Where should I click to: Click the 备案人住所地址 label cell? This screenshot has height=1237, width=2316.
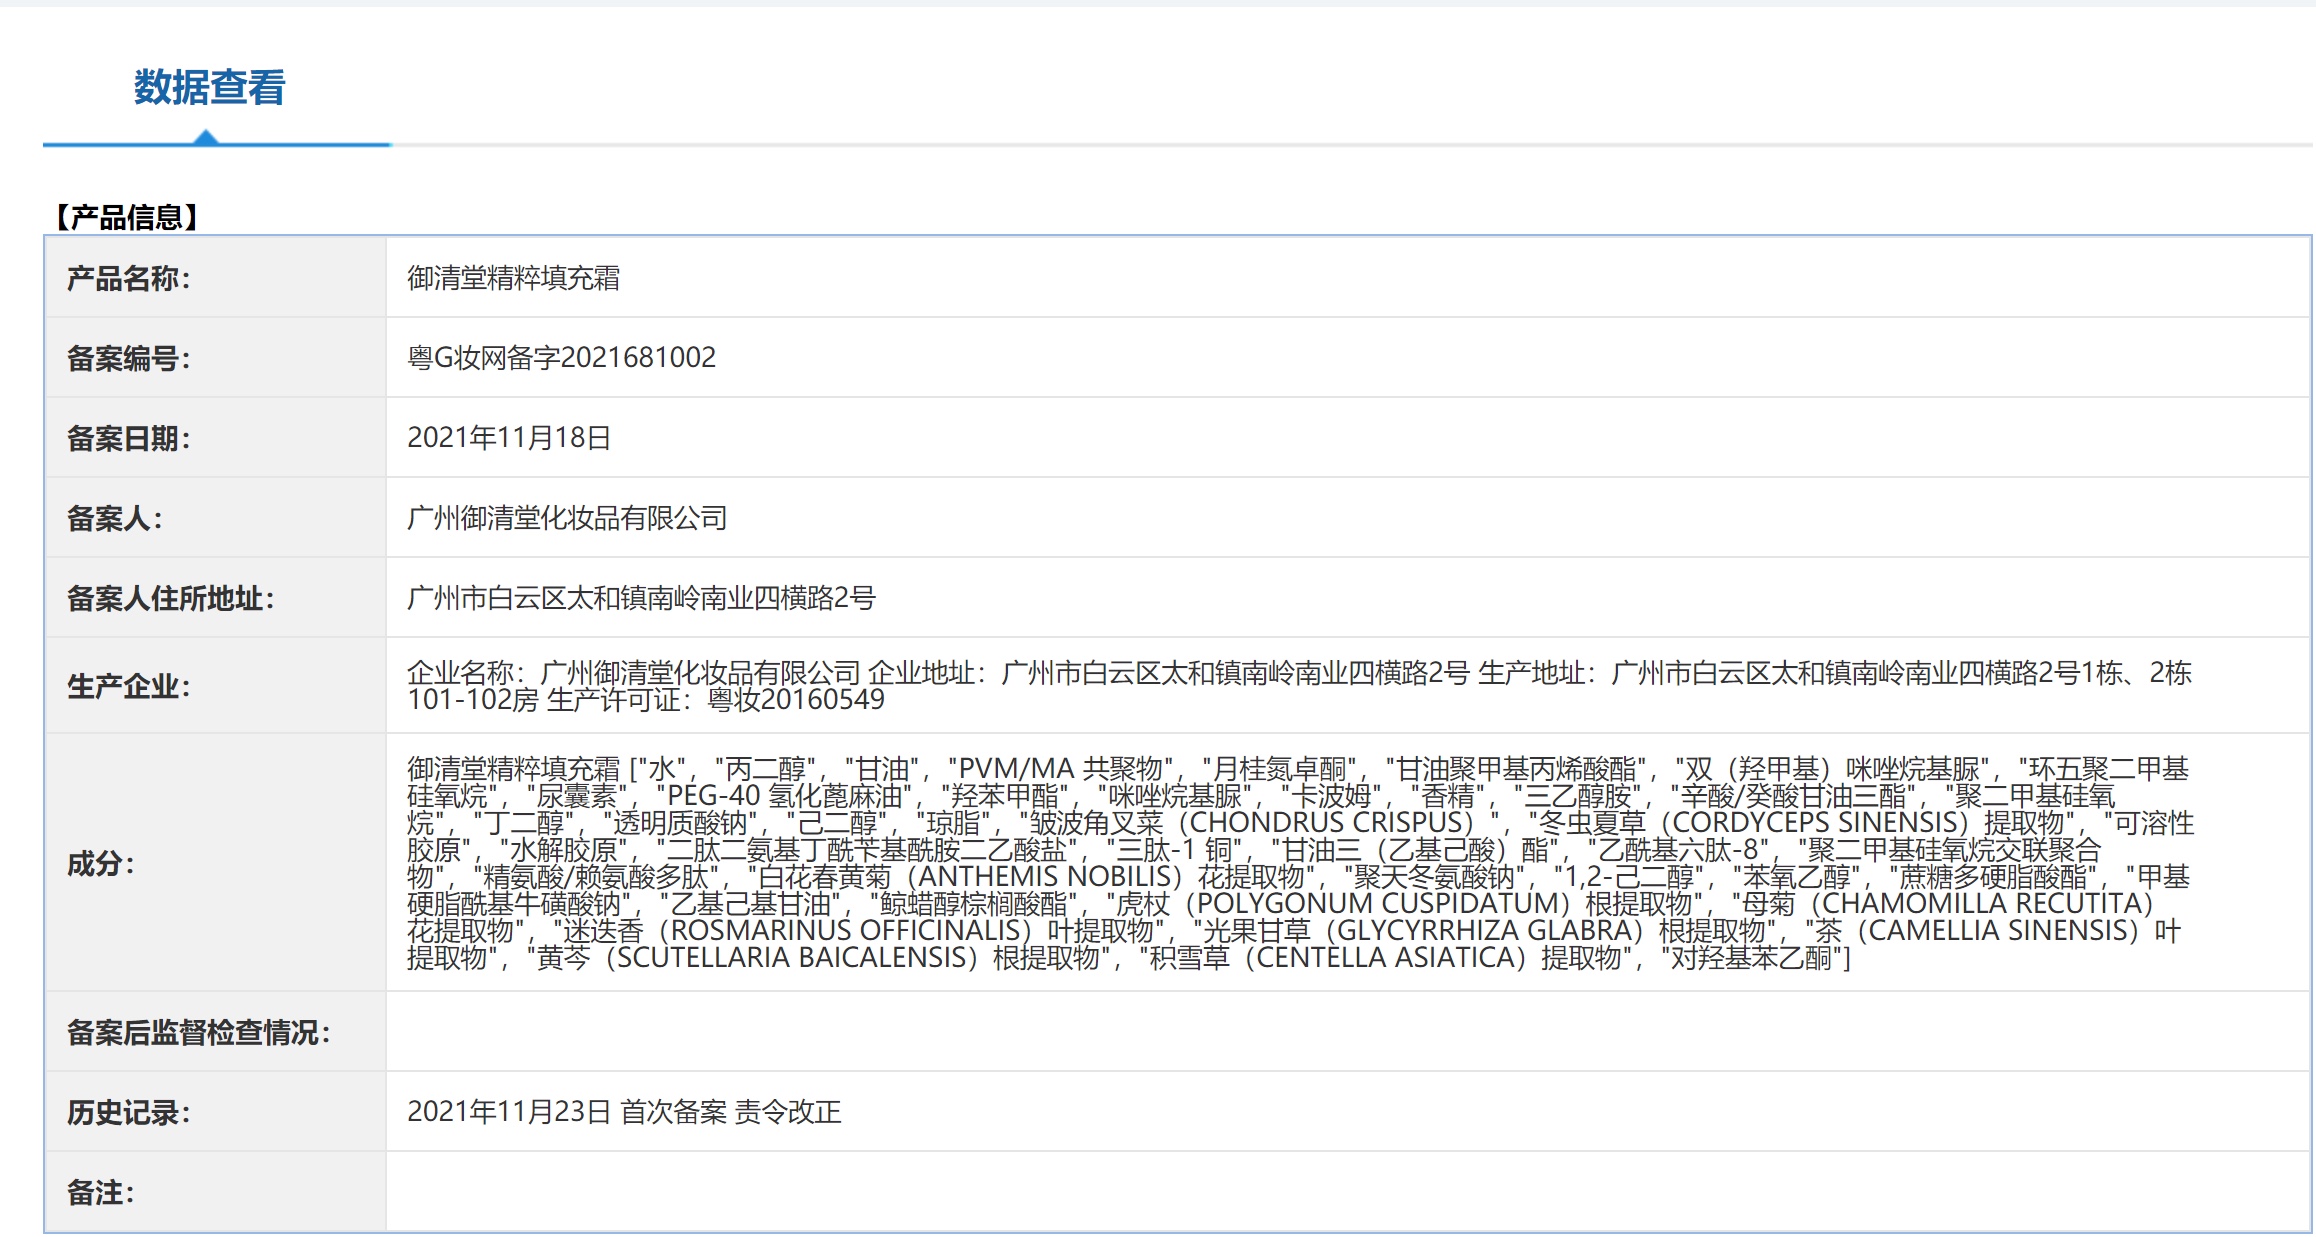coord(170,598)
